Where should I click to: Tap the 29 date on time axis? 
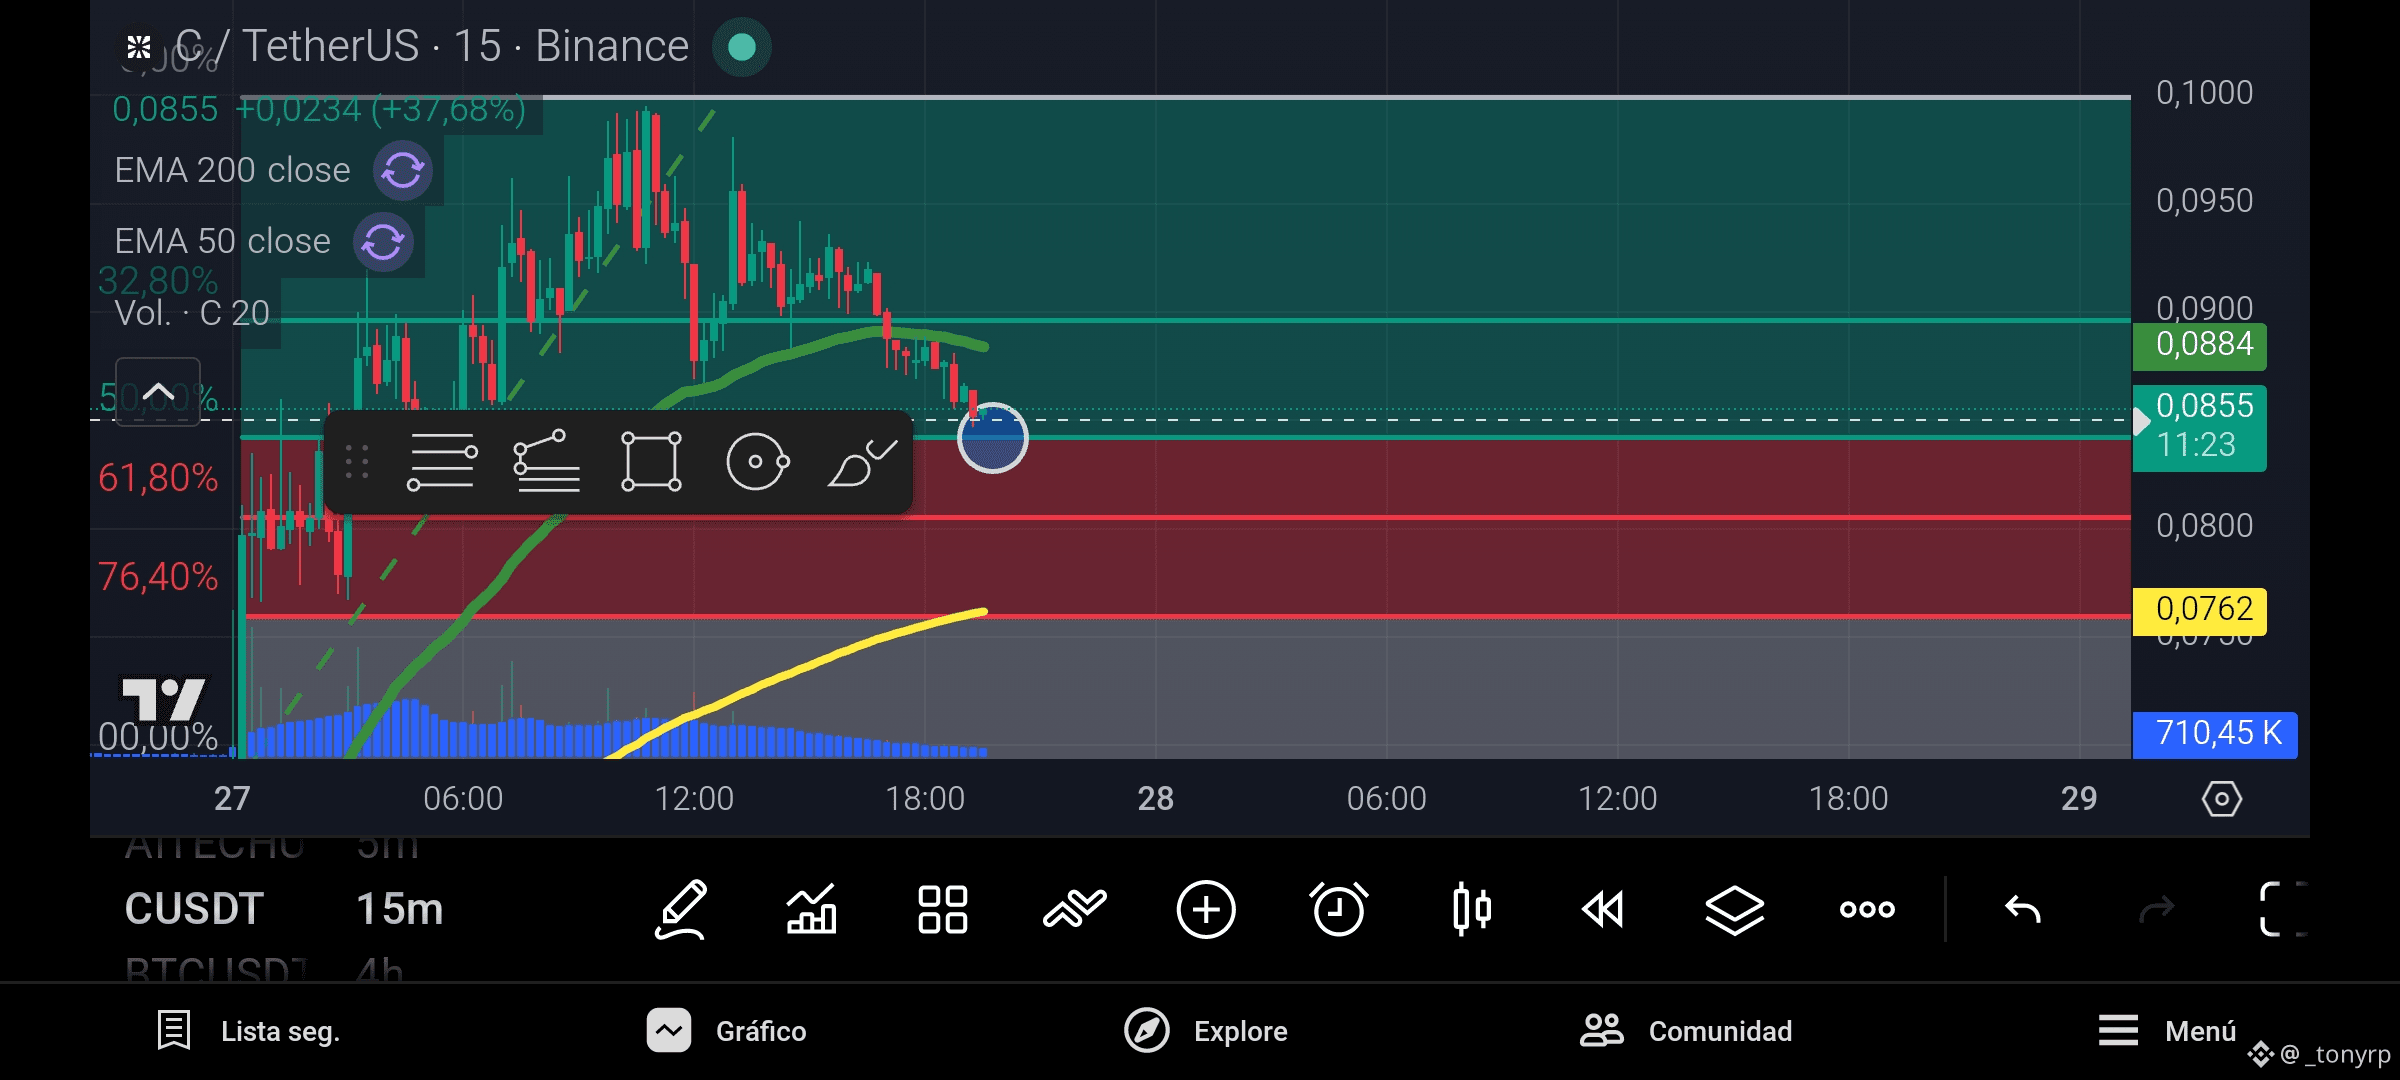2079,799
